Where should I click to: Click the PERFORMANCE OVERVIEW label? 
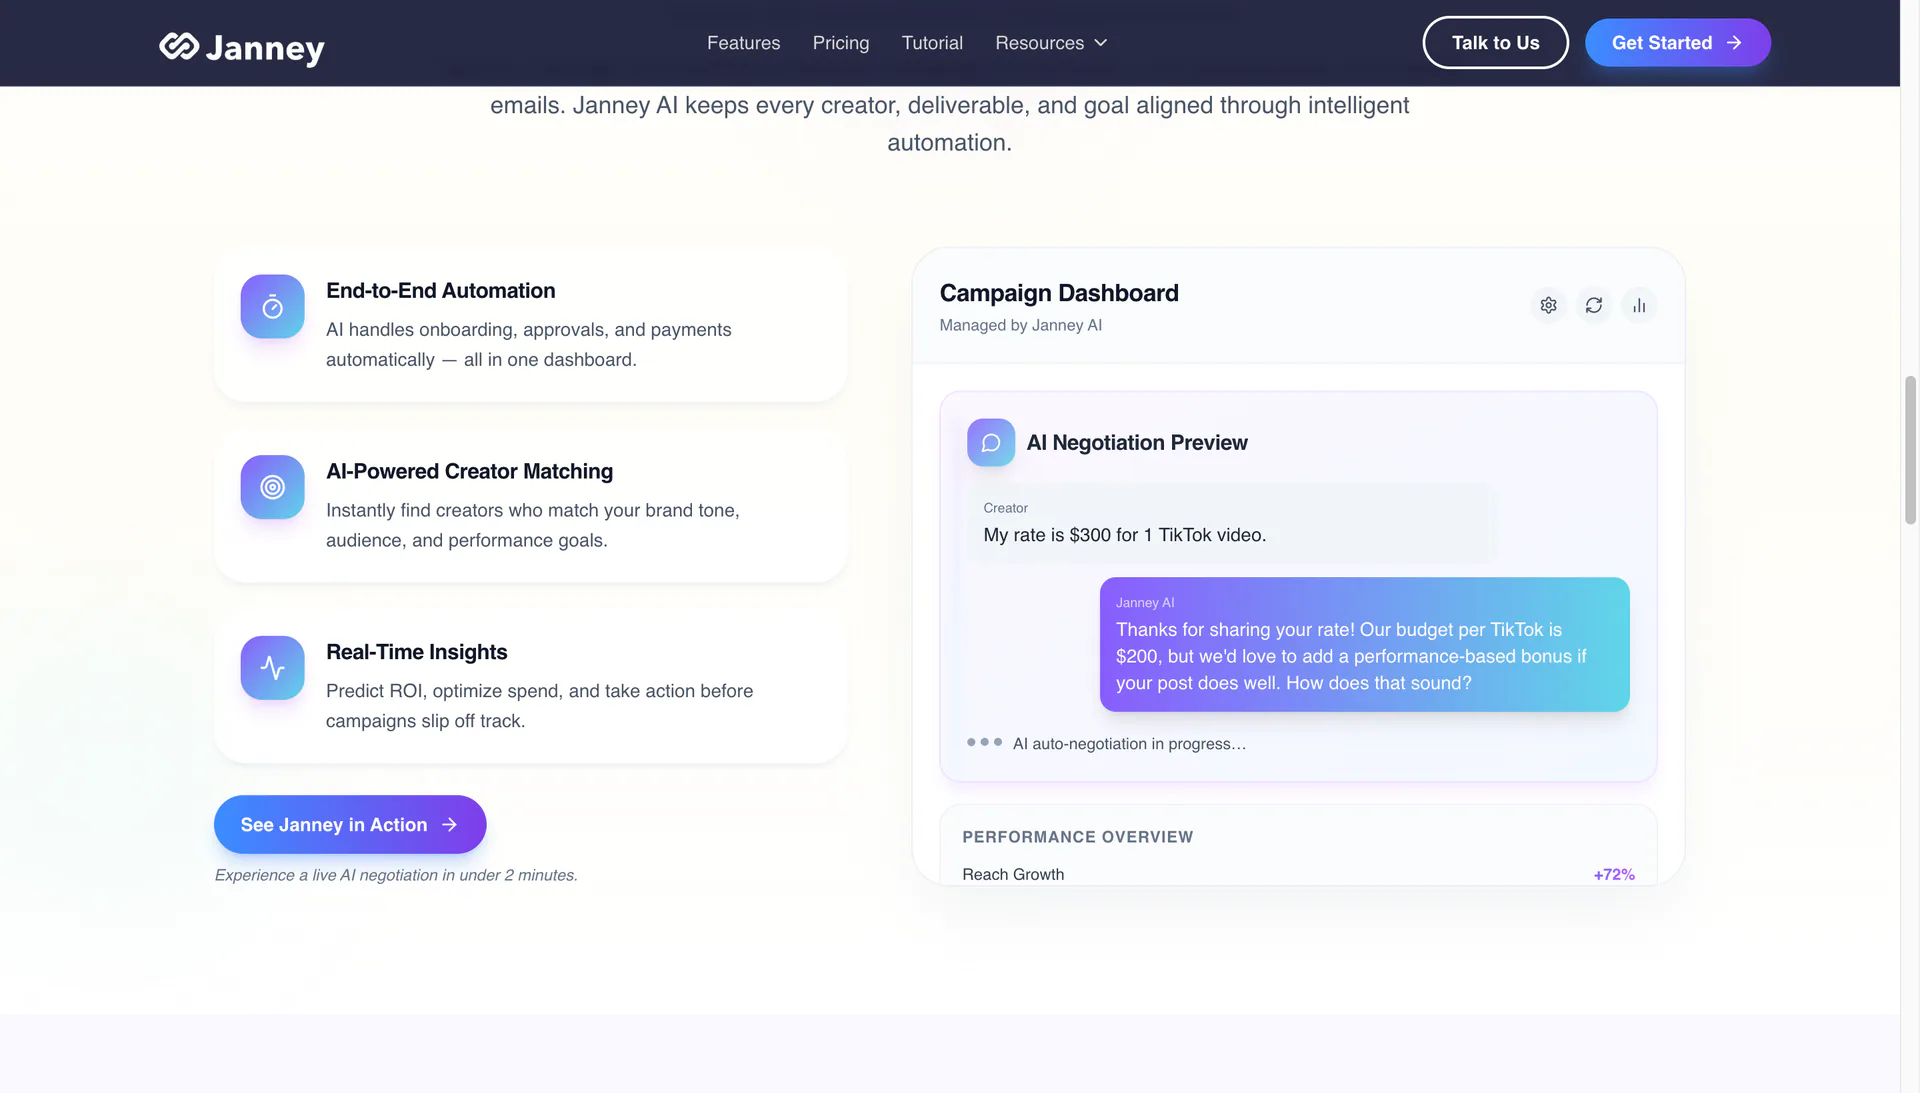1078,837
